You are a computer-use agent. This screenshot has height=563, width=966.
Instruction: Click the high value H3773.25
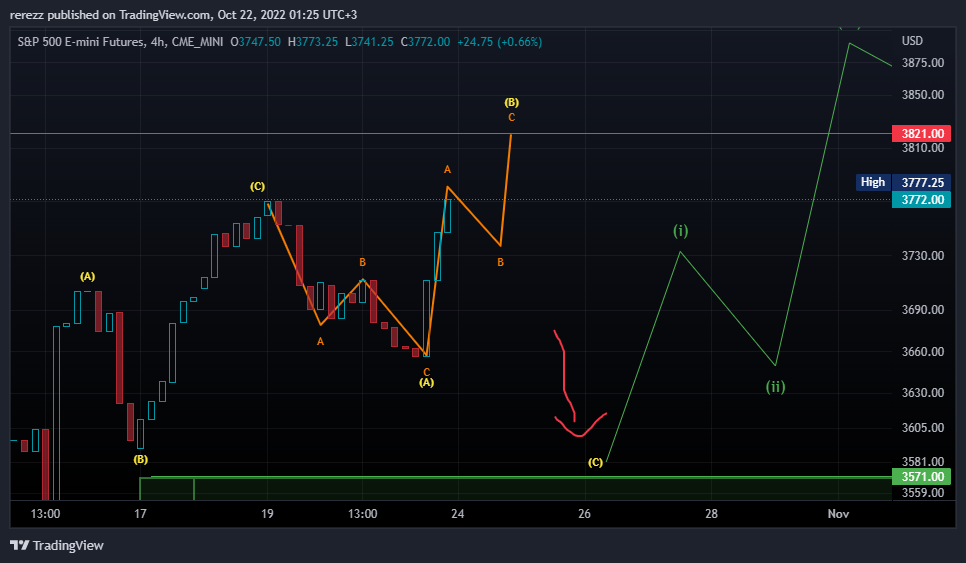click(313, 42)
